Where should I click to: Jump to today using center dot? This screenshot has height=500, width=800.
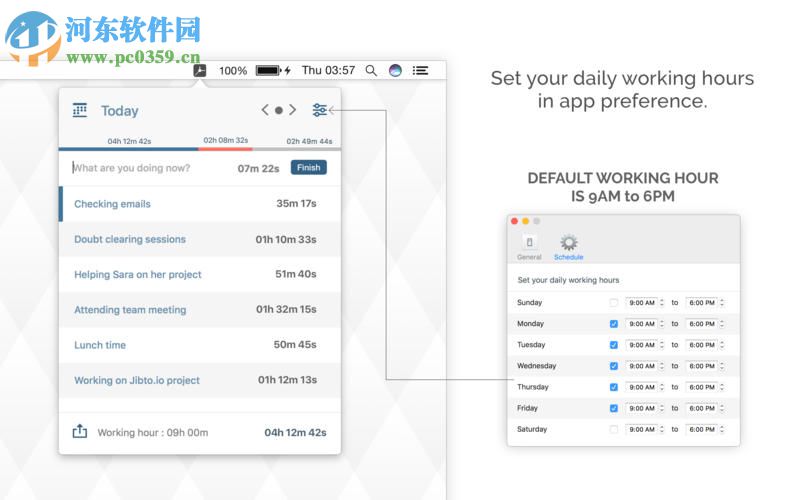tap(279, 110)
